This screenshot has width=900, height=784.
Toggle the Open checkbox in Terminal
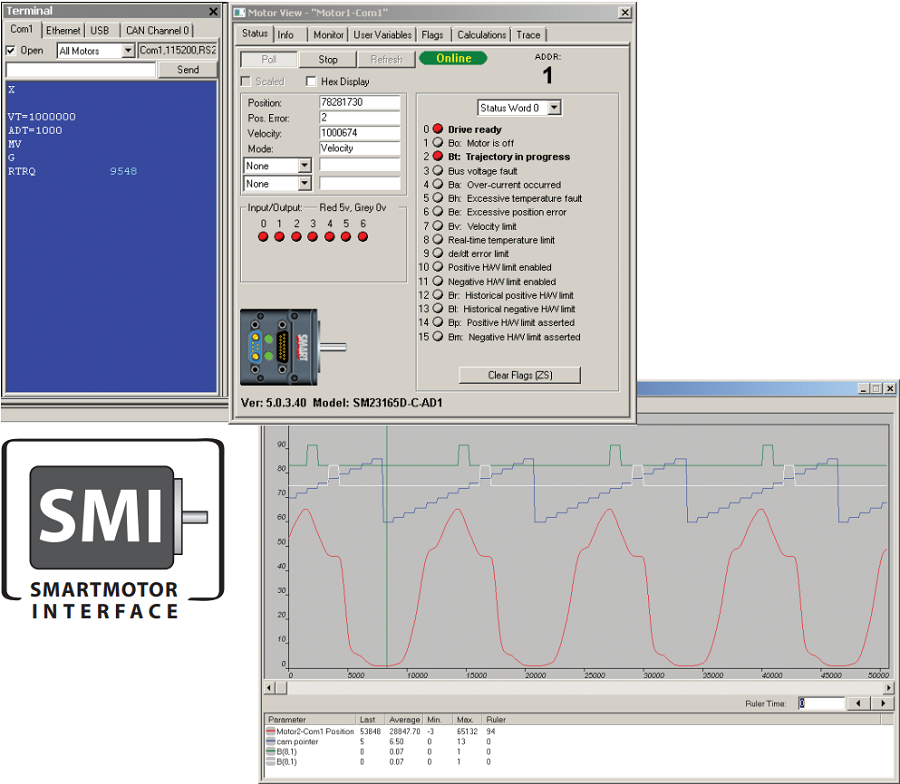tap(10, 51)
